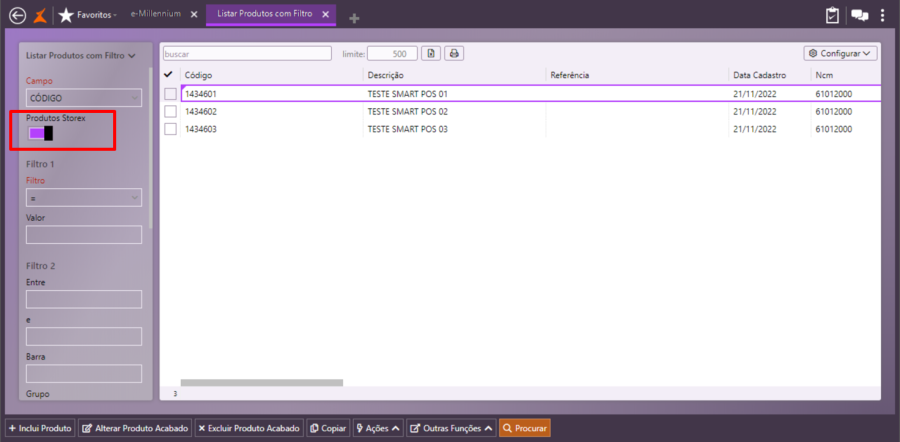Image resolution: width=900 pixels, height=442 pixels.
Task: Select the cell TESTE SMART POS 03
Action: [x=407, y=129]
